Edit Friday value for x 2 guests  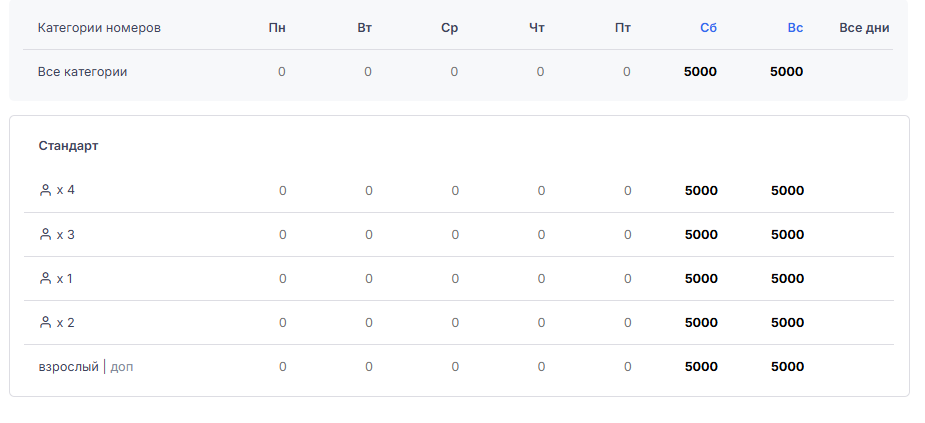[627, 323]
